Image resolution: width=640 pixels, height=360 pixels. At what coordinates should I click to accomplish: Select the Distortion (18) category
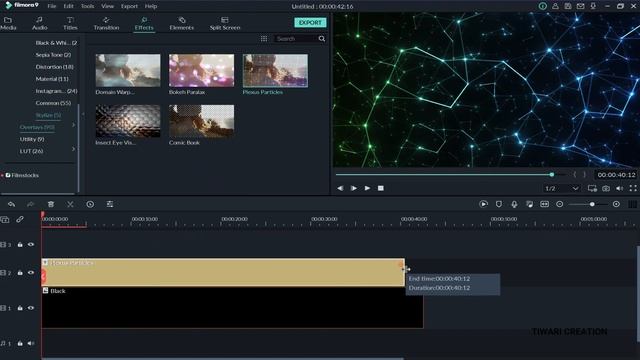click(x=54, y=67)
